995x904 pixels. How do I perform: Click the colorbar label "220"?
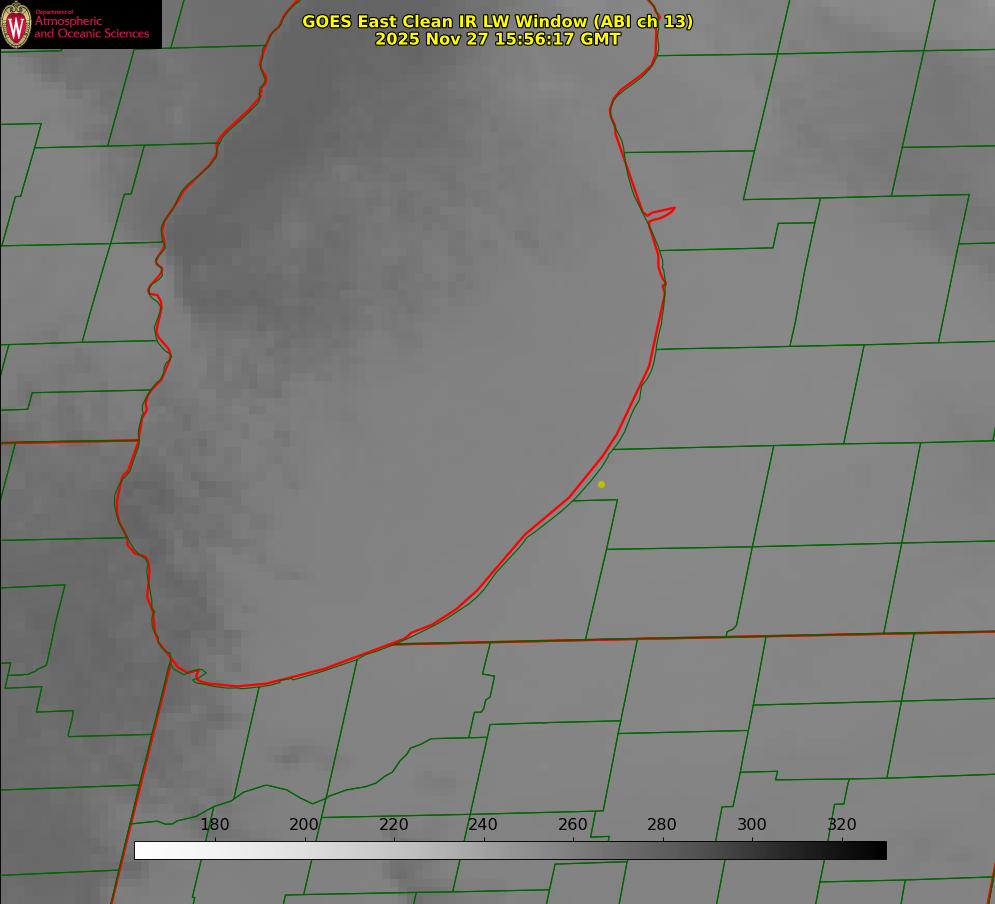coord(393,824)
